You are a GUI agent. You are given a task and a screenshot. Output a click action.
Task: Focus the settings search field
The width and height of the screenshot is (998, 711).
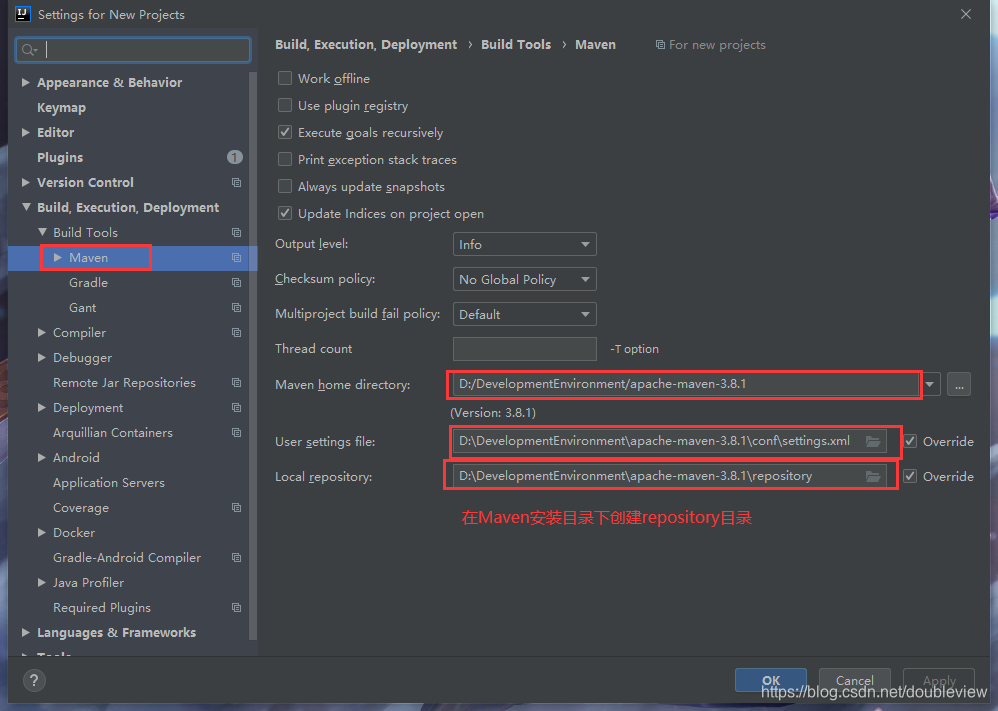[x=133, y=50]
